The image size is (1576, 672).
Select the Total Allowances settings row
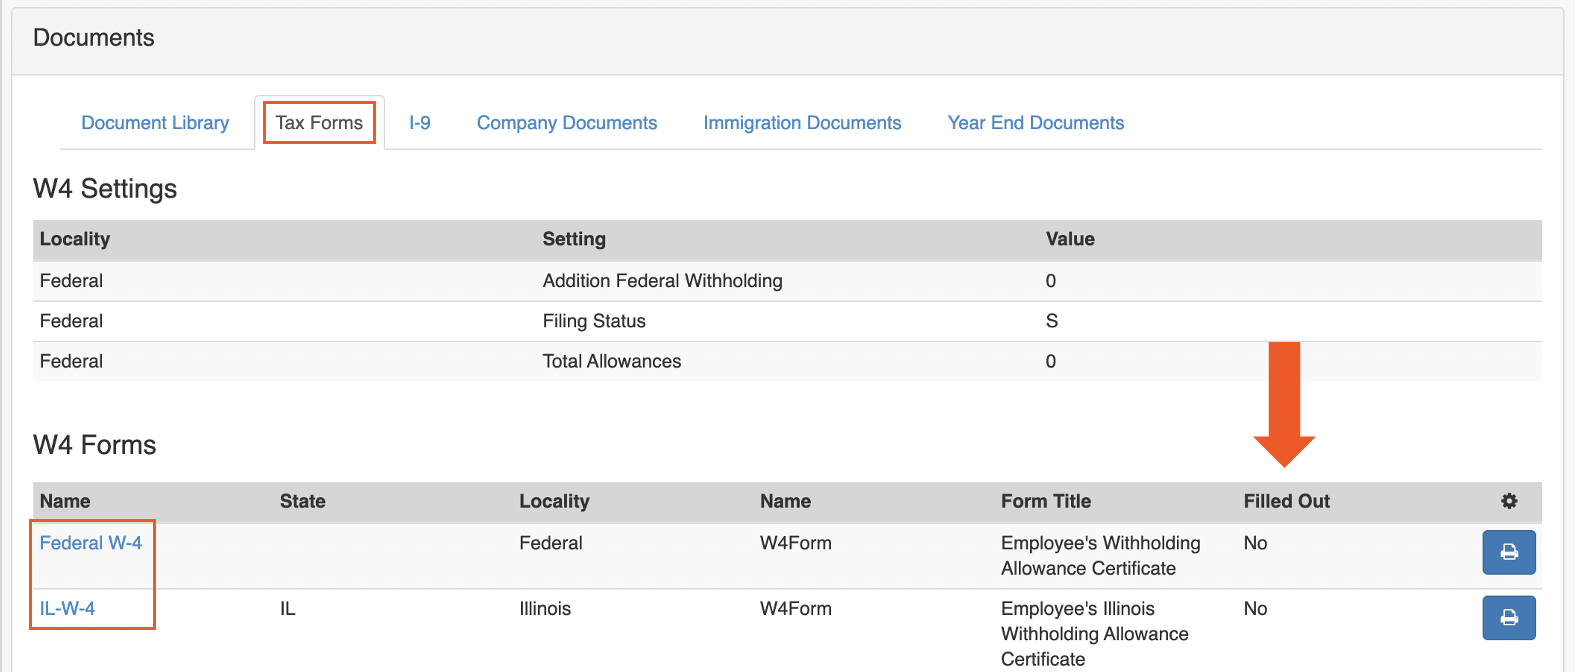pos(611,361)
